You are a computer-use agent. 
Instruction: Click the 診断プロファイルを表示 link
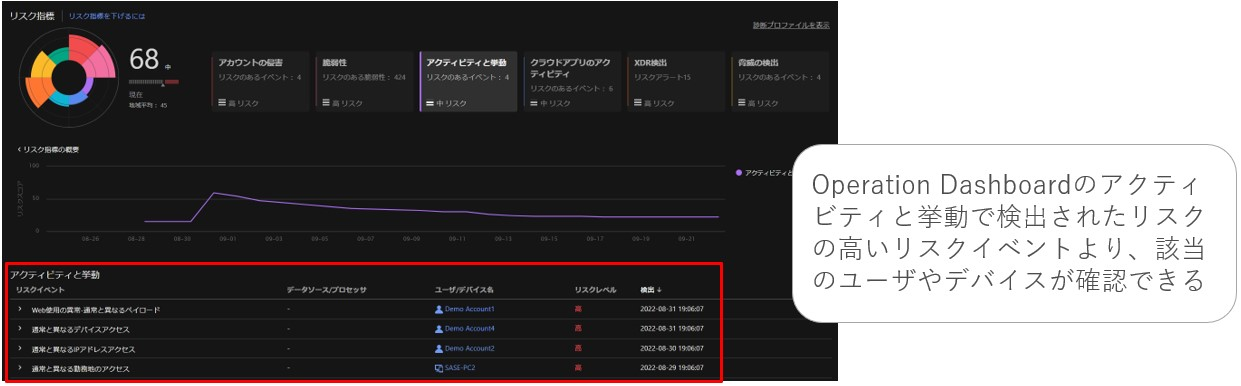click(x=791, y=25)
